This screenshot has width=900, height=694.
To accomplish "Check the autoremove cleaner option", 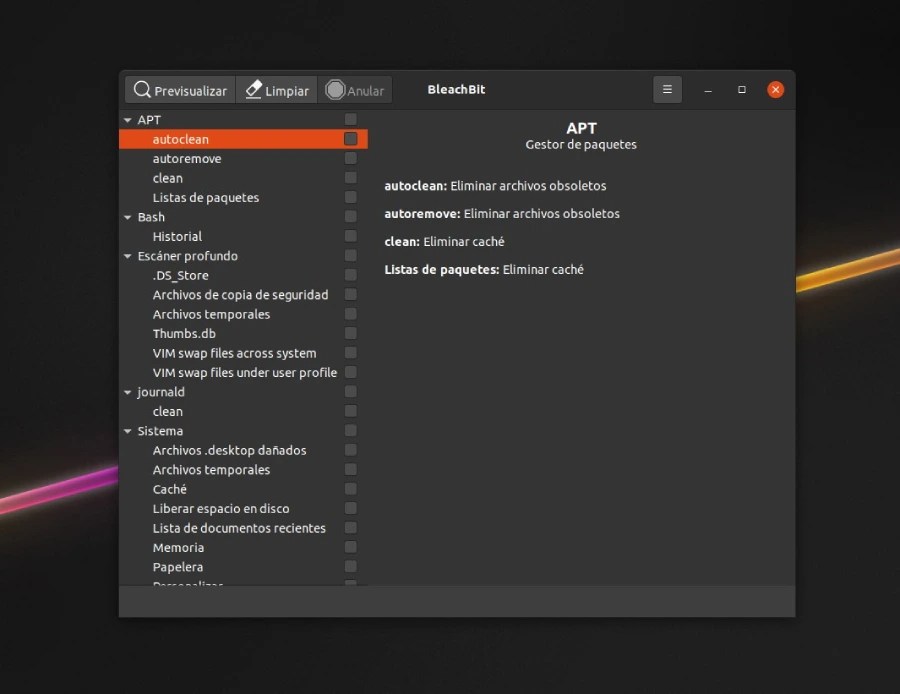I will [x=351, y=158].
